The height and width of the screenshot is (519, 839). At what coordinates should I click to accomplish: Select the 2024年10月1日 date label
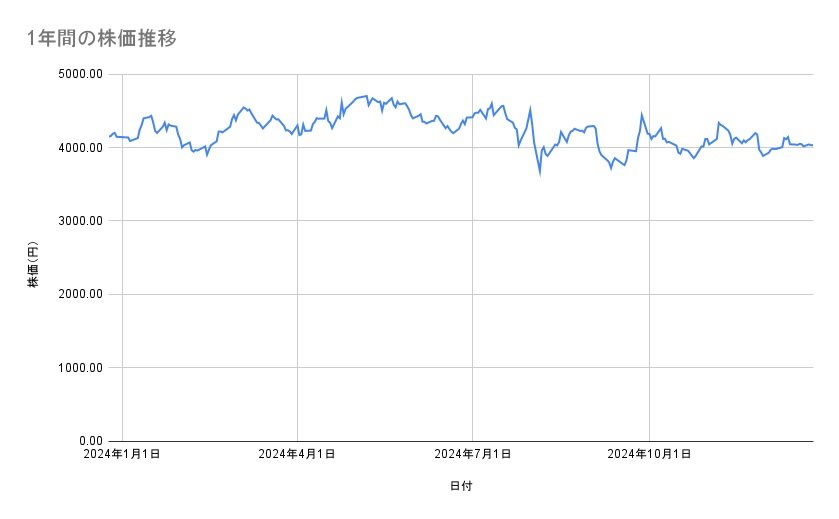(x=650, y=455)
